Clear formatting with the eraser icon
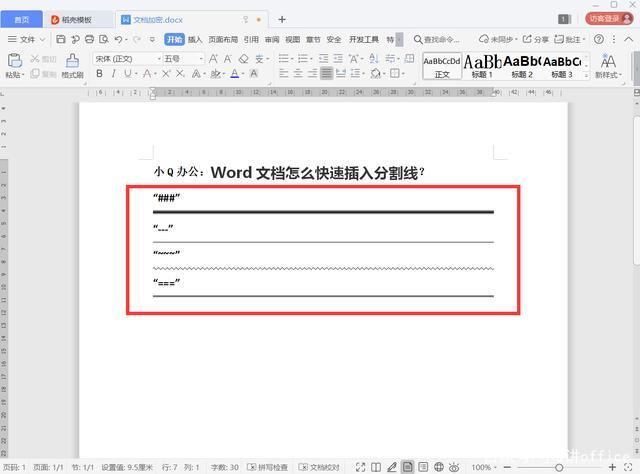 244,59
